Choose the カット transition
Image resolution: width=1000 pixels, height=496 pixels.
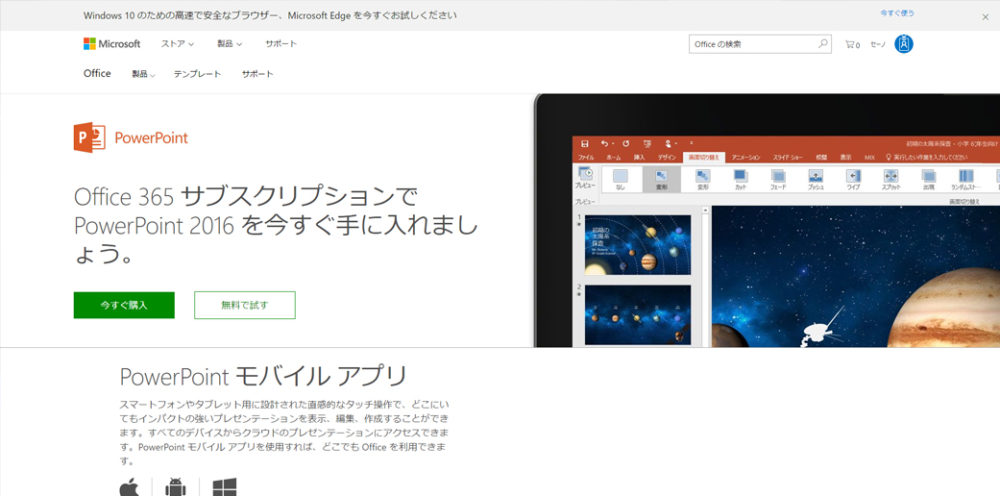point(740,179)
